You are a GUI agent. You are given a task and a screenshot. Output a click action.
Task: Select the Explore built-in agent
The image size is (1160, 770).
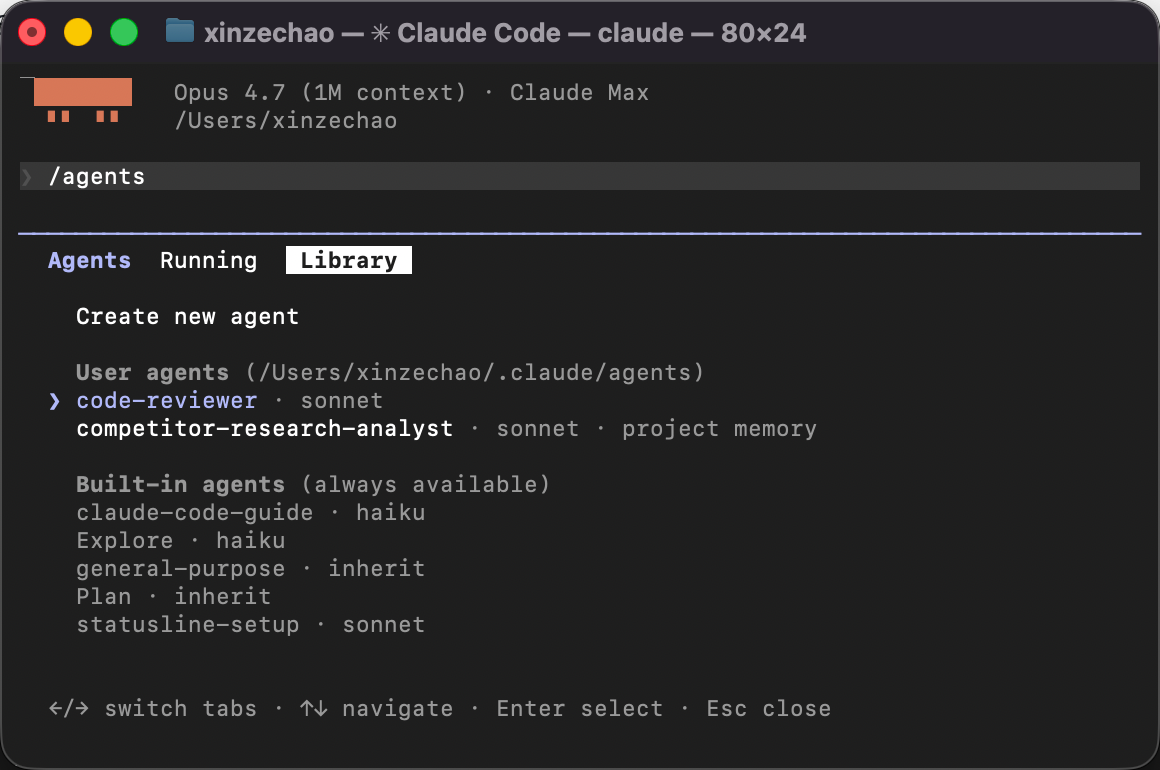(x=124, y=541)
